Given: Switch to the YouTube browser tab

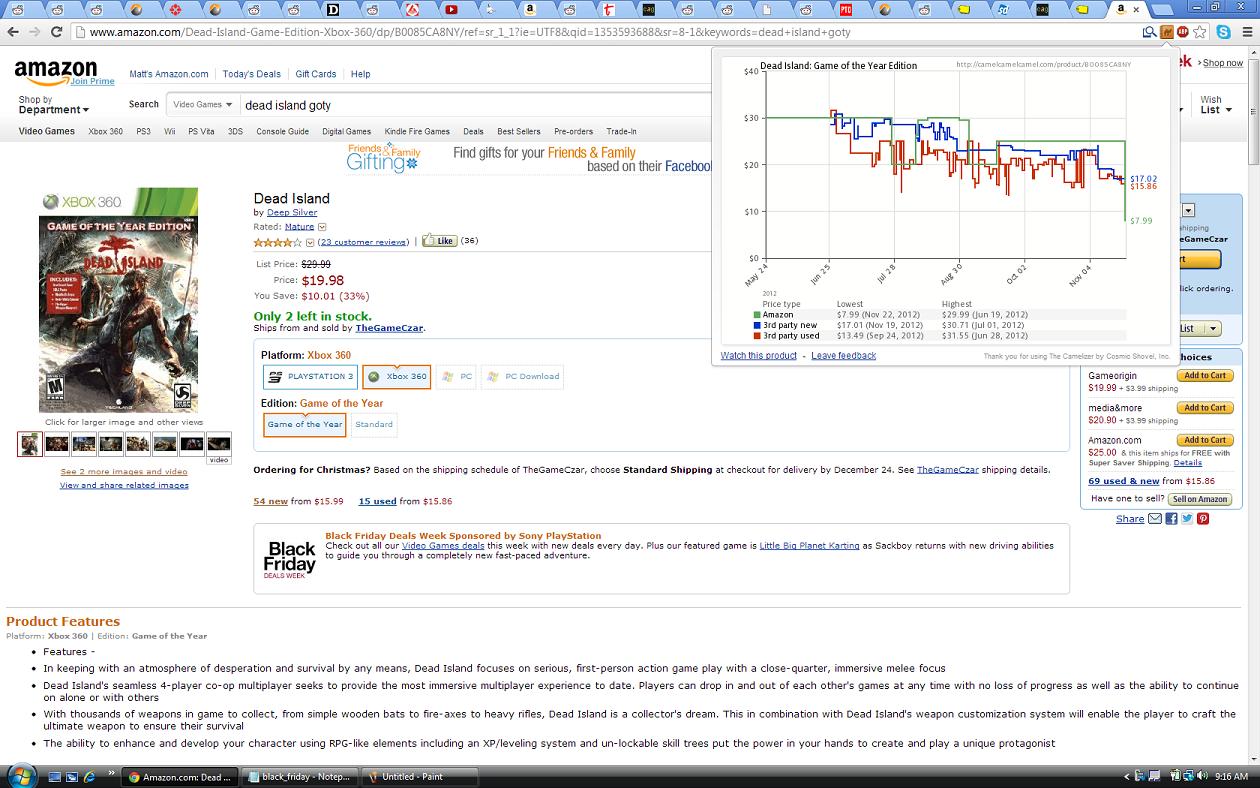Looking at the screenshot, I should [451, 10].
